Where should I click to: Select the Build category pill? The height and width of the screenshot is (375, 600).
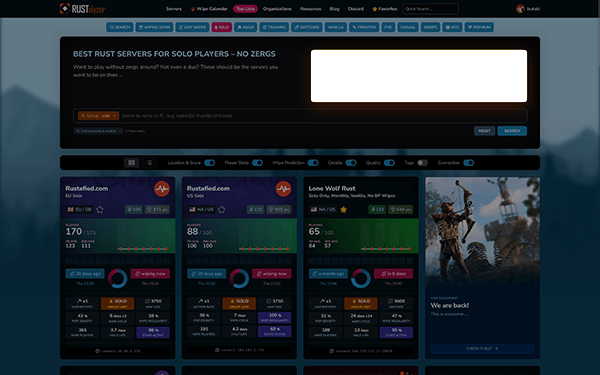(246, 27)
